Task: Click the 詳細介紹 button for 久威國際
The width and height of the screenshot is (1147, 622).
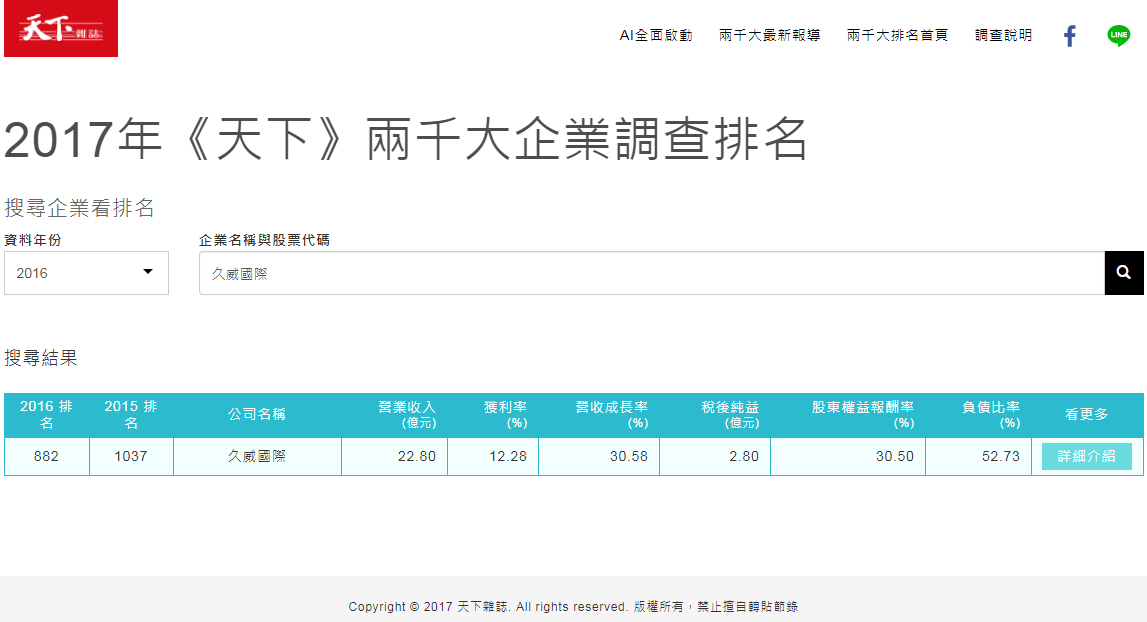Action: 1086,456
